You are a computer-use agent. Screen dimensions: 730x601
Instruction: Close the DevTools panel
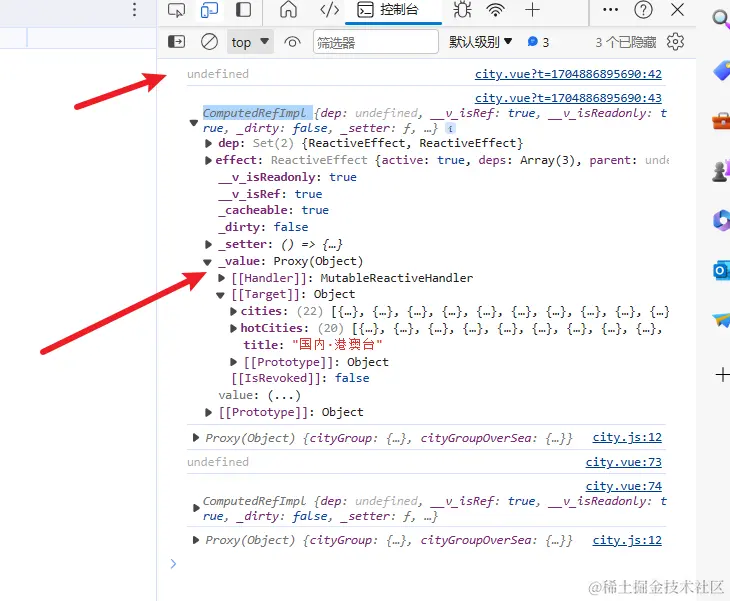677,10
